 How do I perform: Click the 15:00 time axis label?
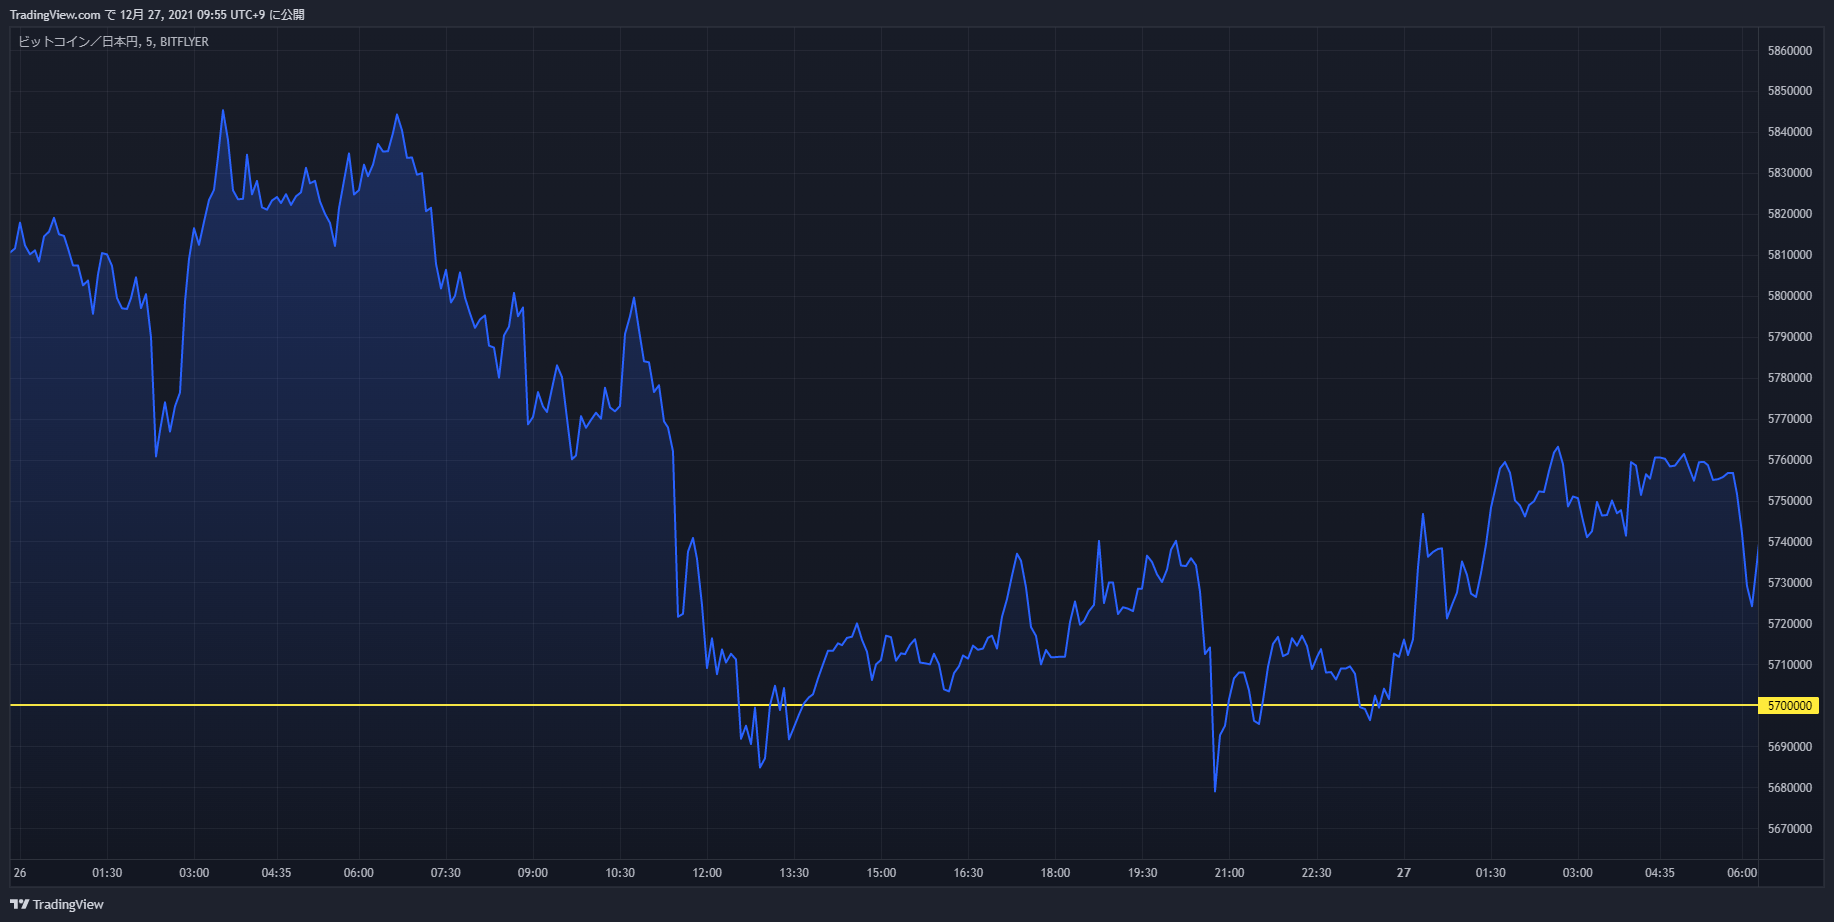881,873
